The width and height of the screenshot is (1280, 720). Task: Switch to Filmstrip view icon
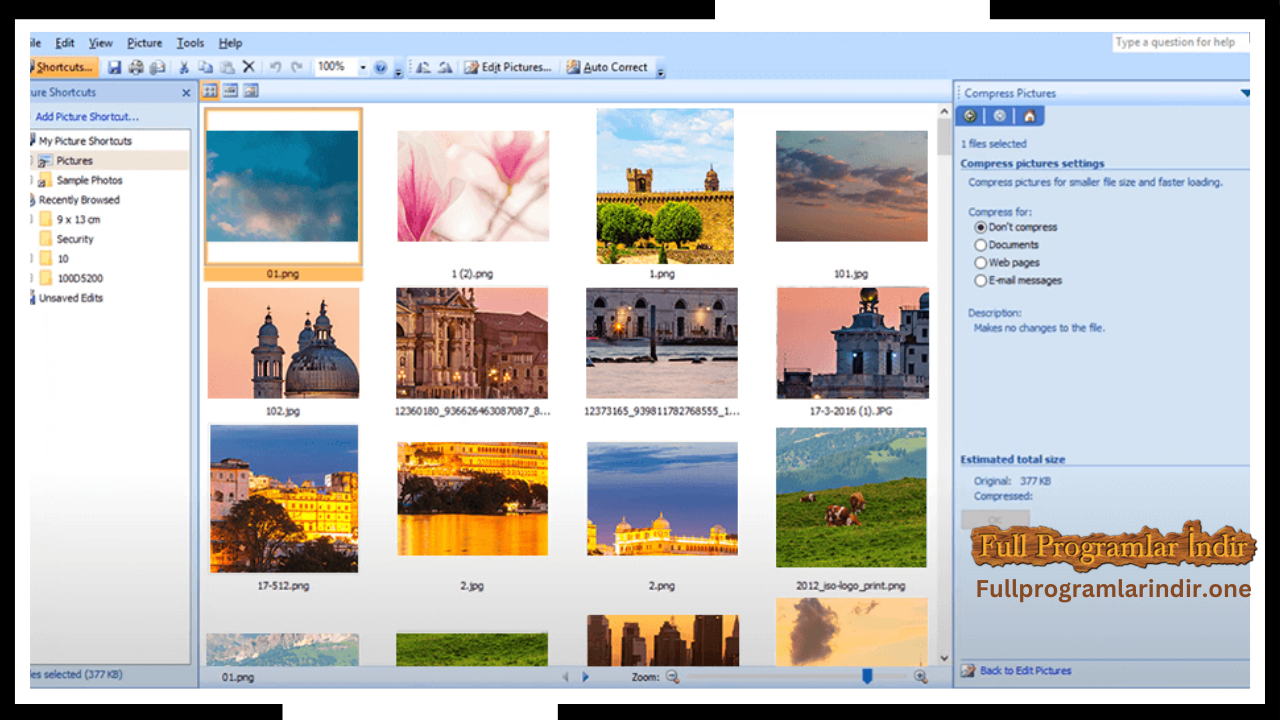point(230,91)
